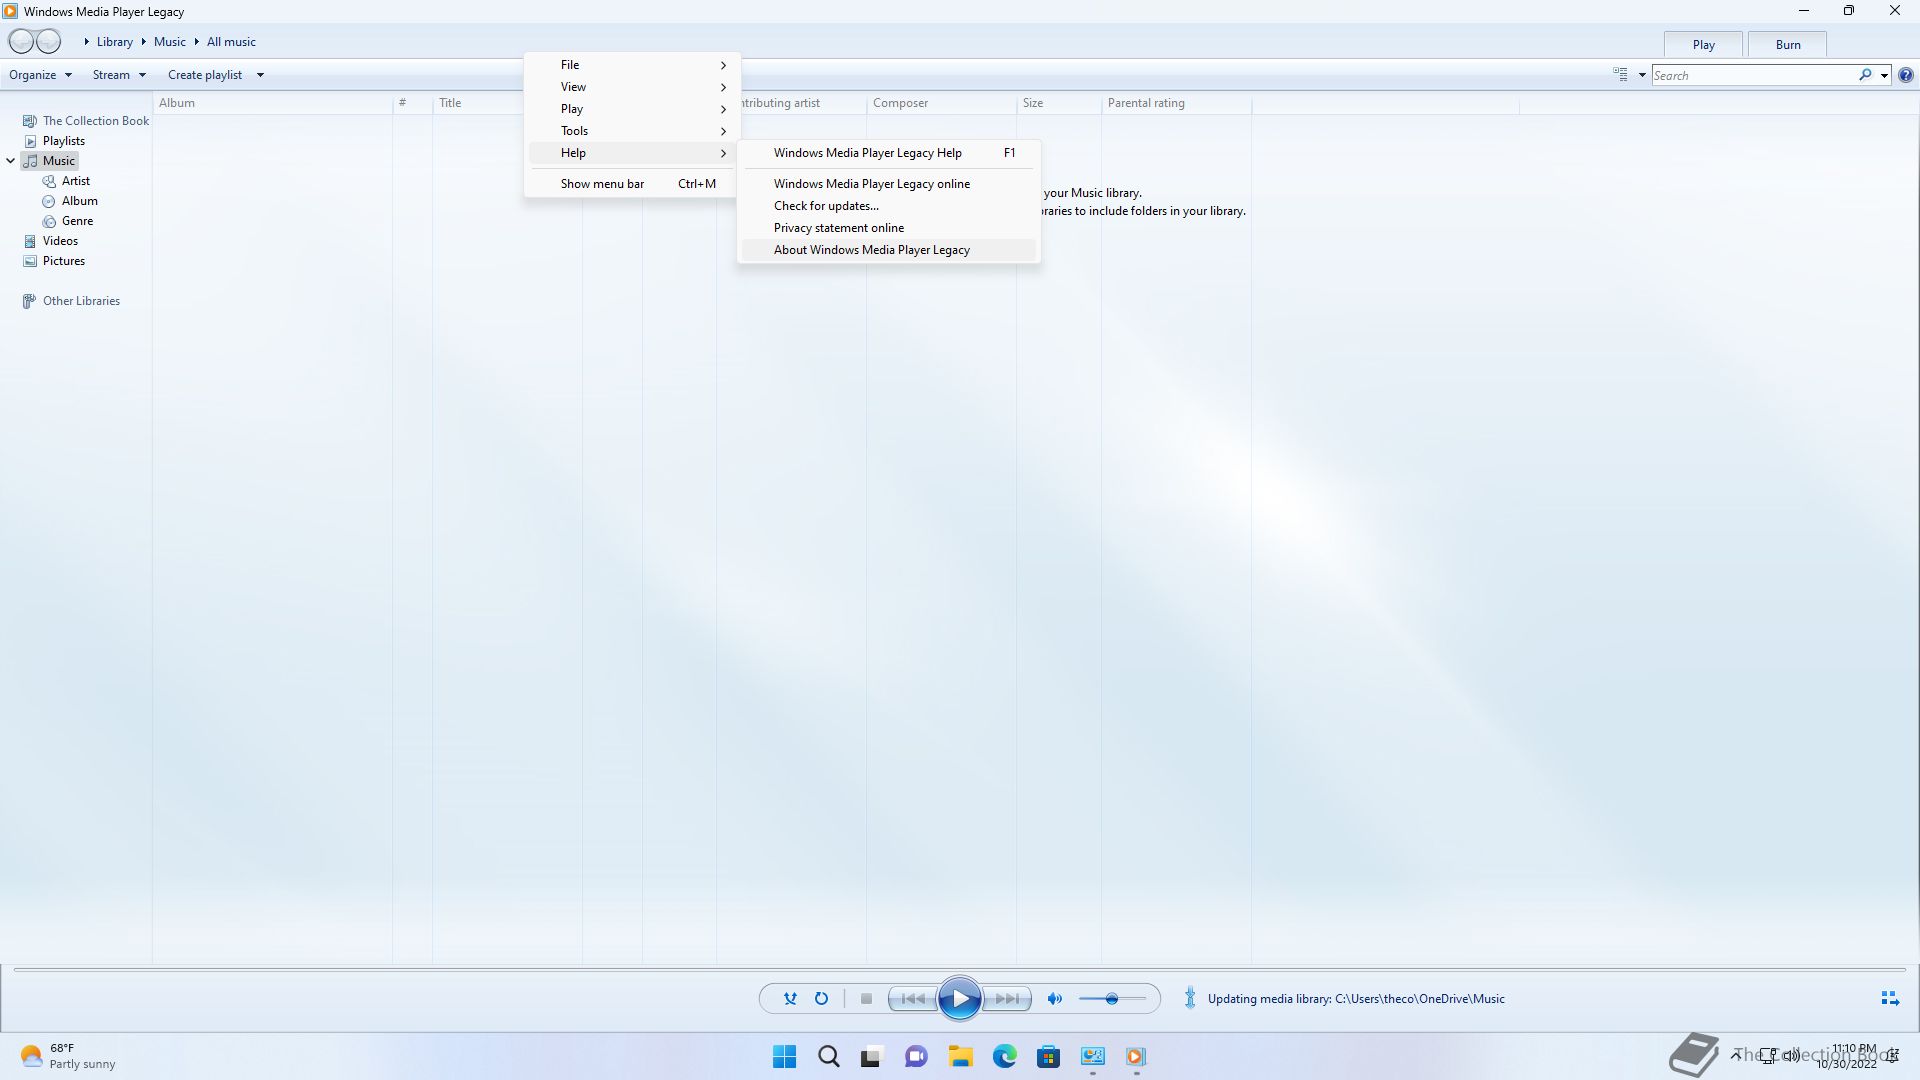This screenshot has height=1080, width=1920.
Task: Turn repeat on
Action: click(821, 998)
